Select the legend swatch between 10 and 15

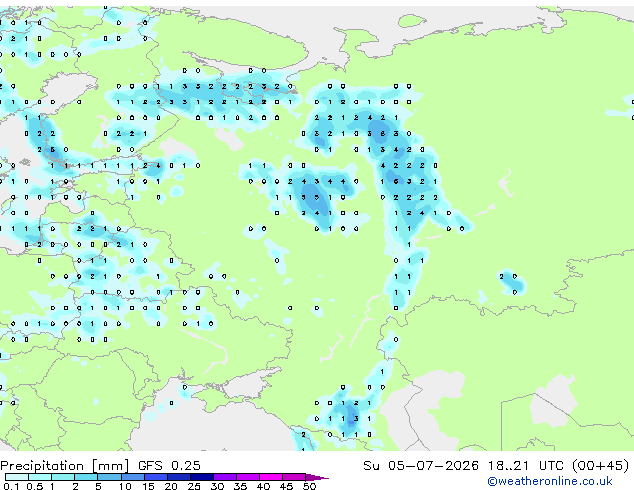coord(132,477)
